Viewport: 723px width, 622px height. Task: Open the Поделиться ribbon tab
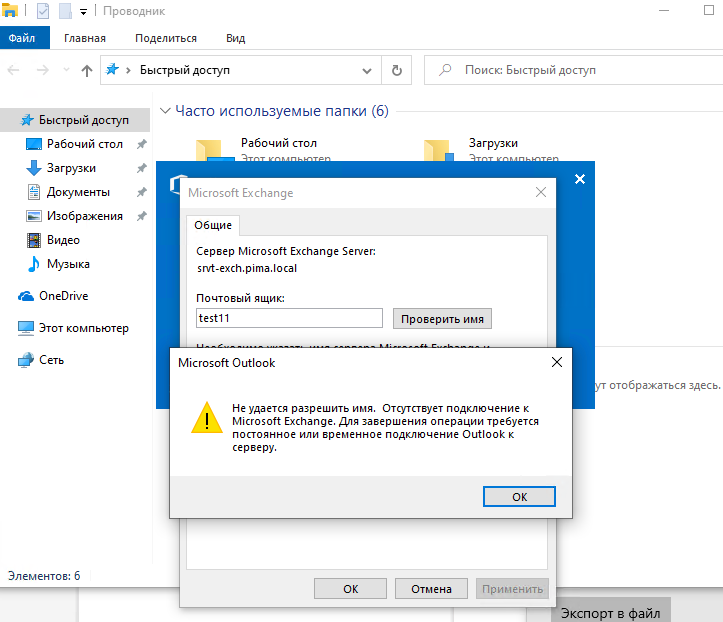click(x=166, y=38)
